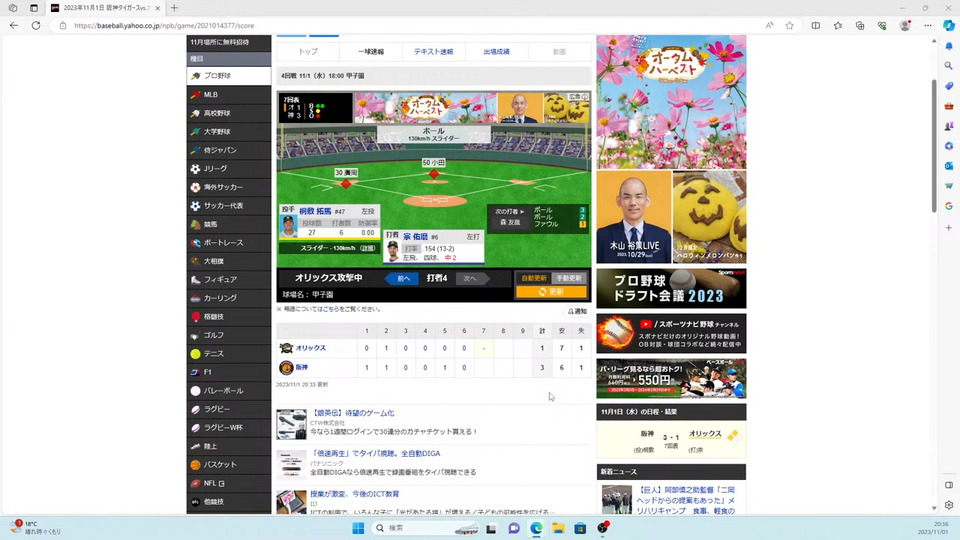This screenshot has width=960, height=540.
Task: Open the パ・リーグ 550円 banner
Action: [671, 378]
